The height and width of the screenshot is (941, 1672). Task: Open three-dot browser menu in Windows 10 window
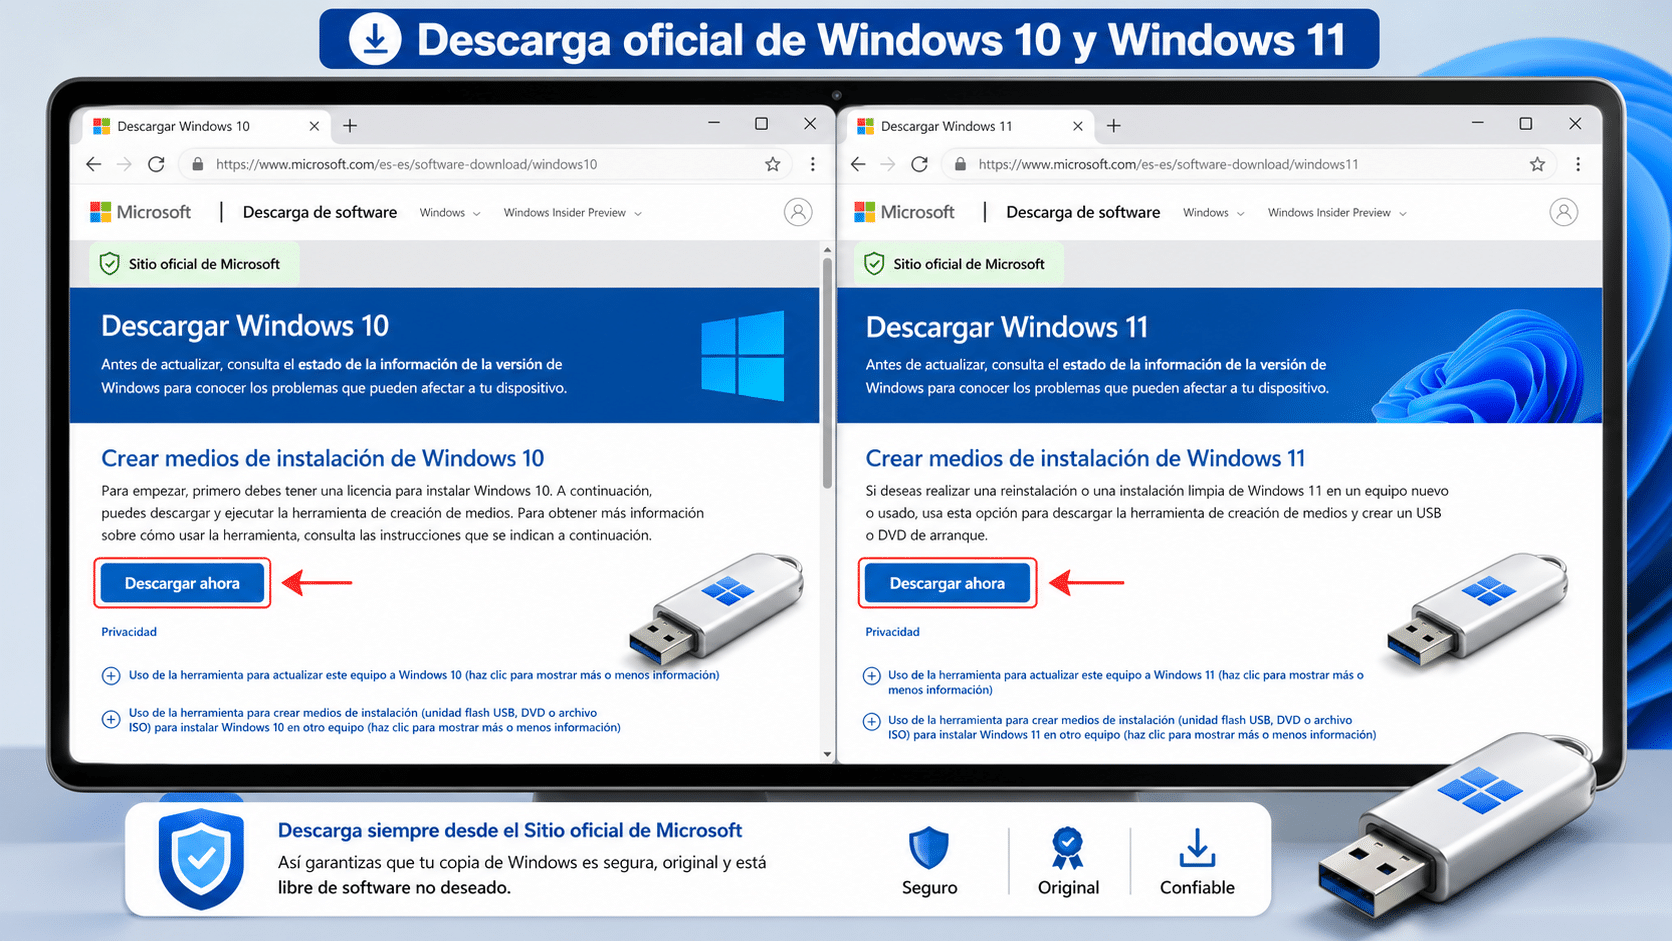(812, 164)
